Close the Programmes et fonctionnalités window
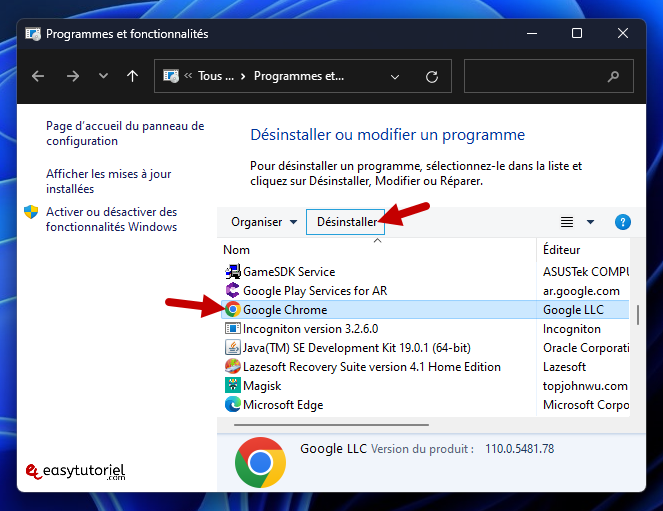 [x=622, y=33]
